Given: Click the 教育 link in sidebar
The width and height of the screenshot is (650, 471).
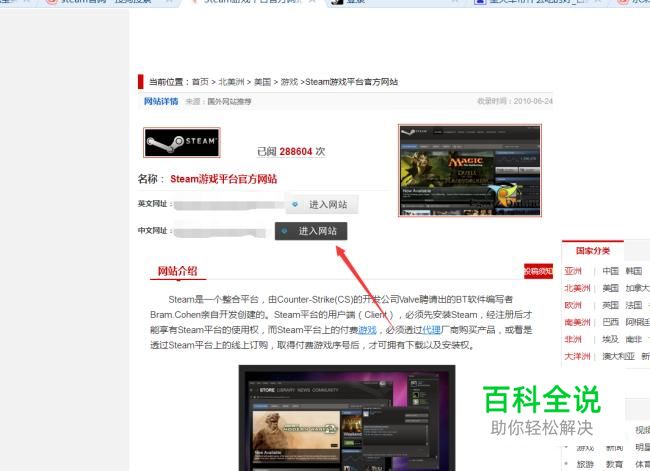Looking at the screenshot, I should tap(614, 464).
